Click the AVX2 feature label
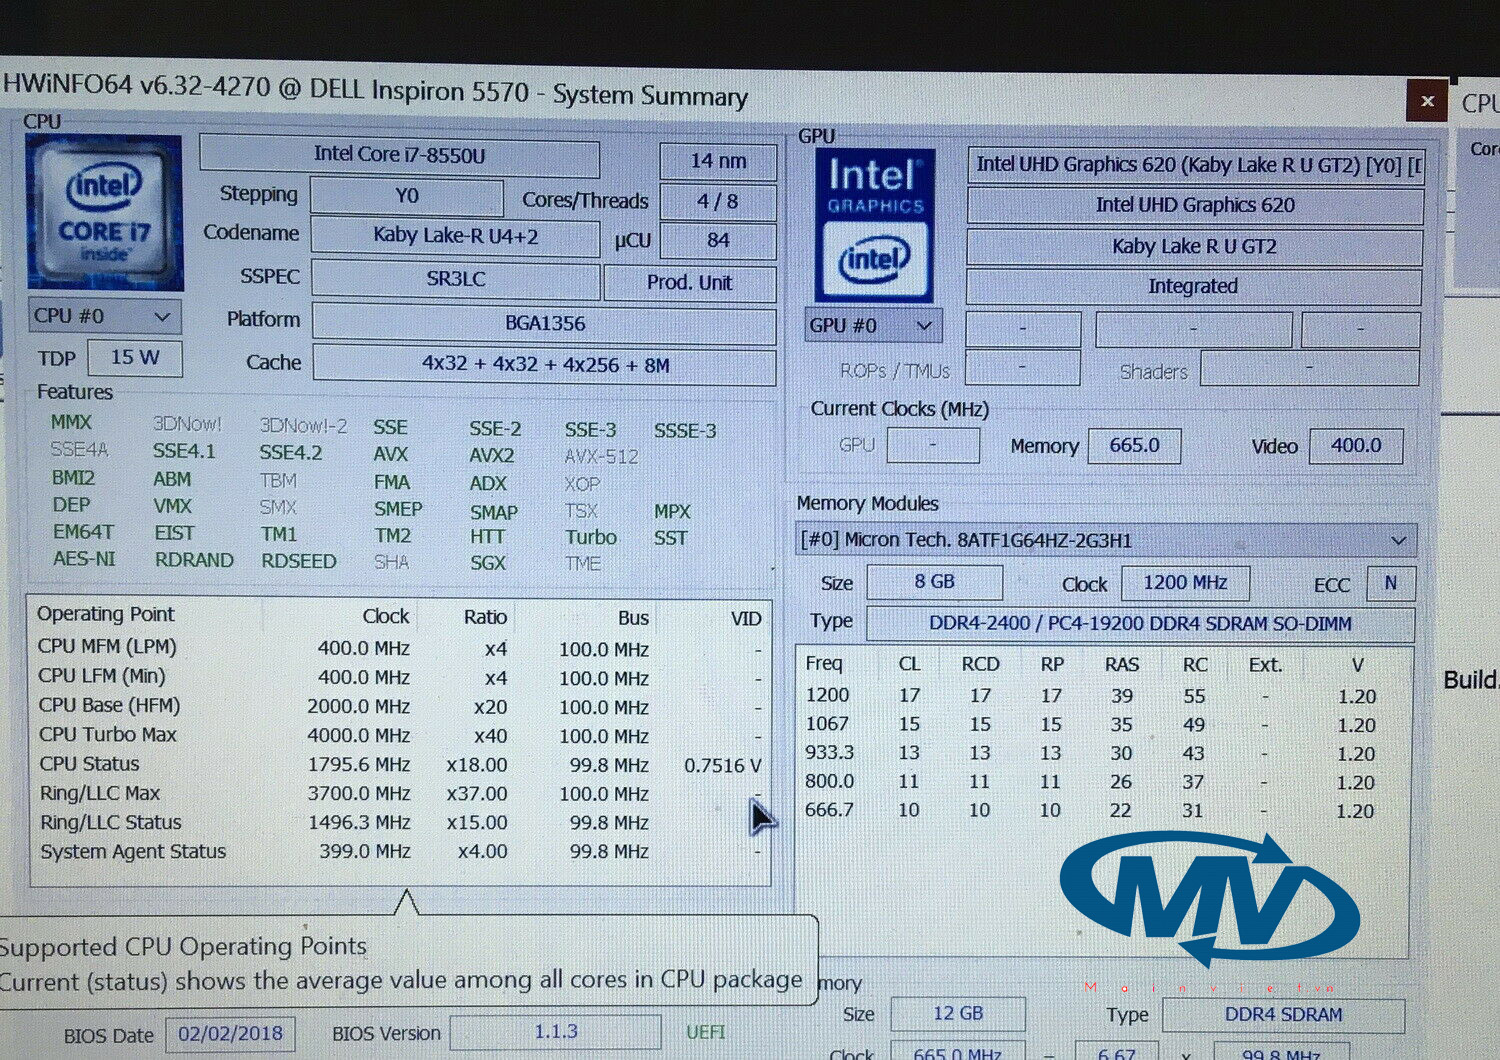 [x=492, y=455]
